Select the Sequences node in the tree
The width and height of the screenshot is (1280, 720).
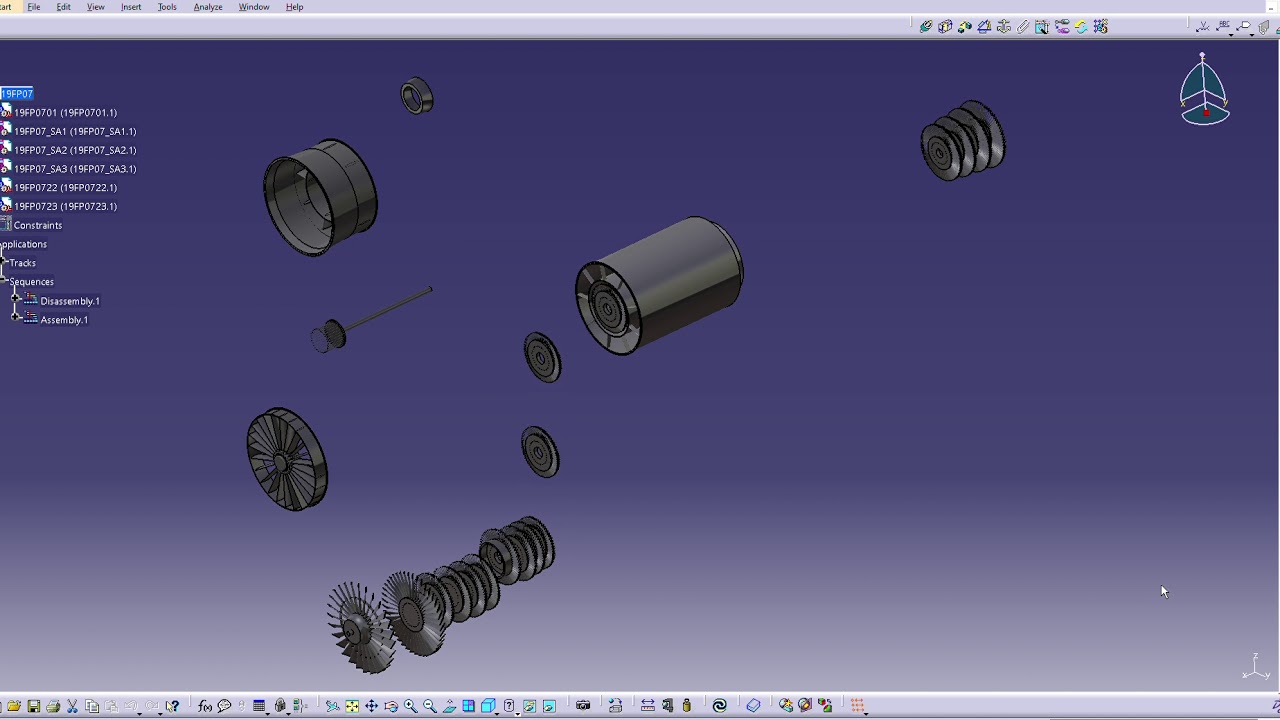click(x=31, y=282)
